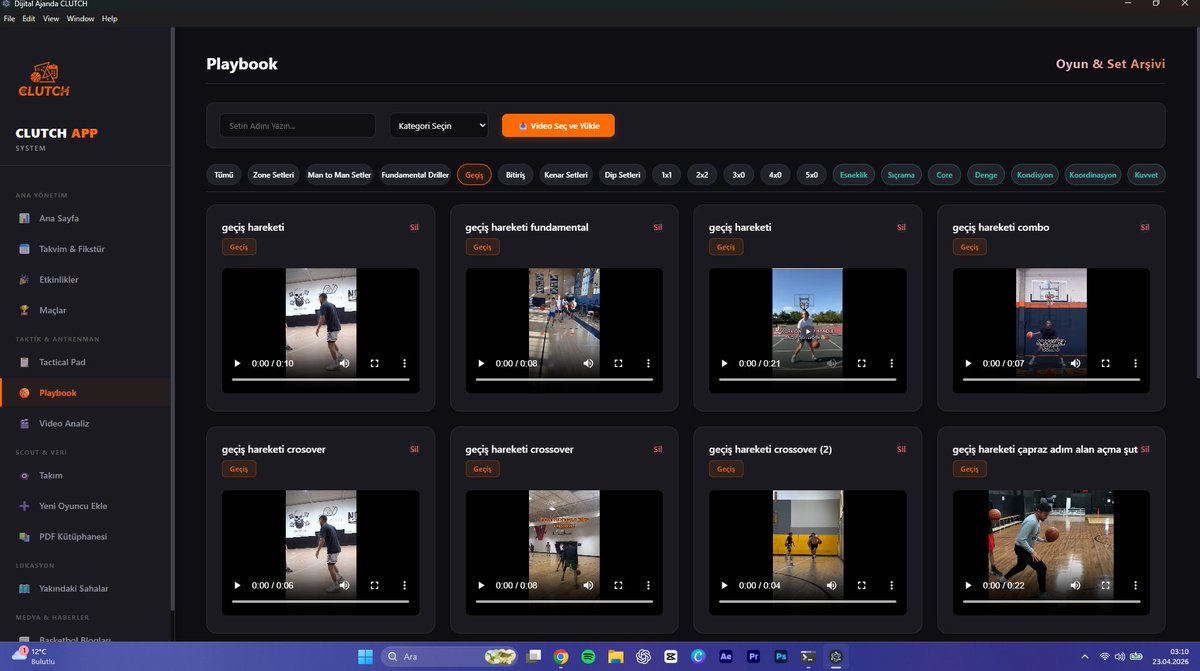This screenshot has width=1200, height=671.
Task: Open the Kategori Seçin dropdown
Action: coord(439,125)
